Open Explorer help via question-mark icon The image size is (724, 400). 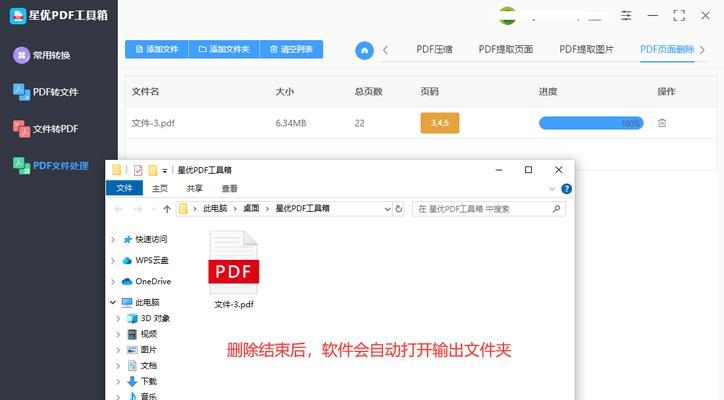(566, 189)
